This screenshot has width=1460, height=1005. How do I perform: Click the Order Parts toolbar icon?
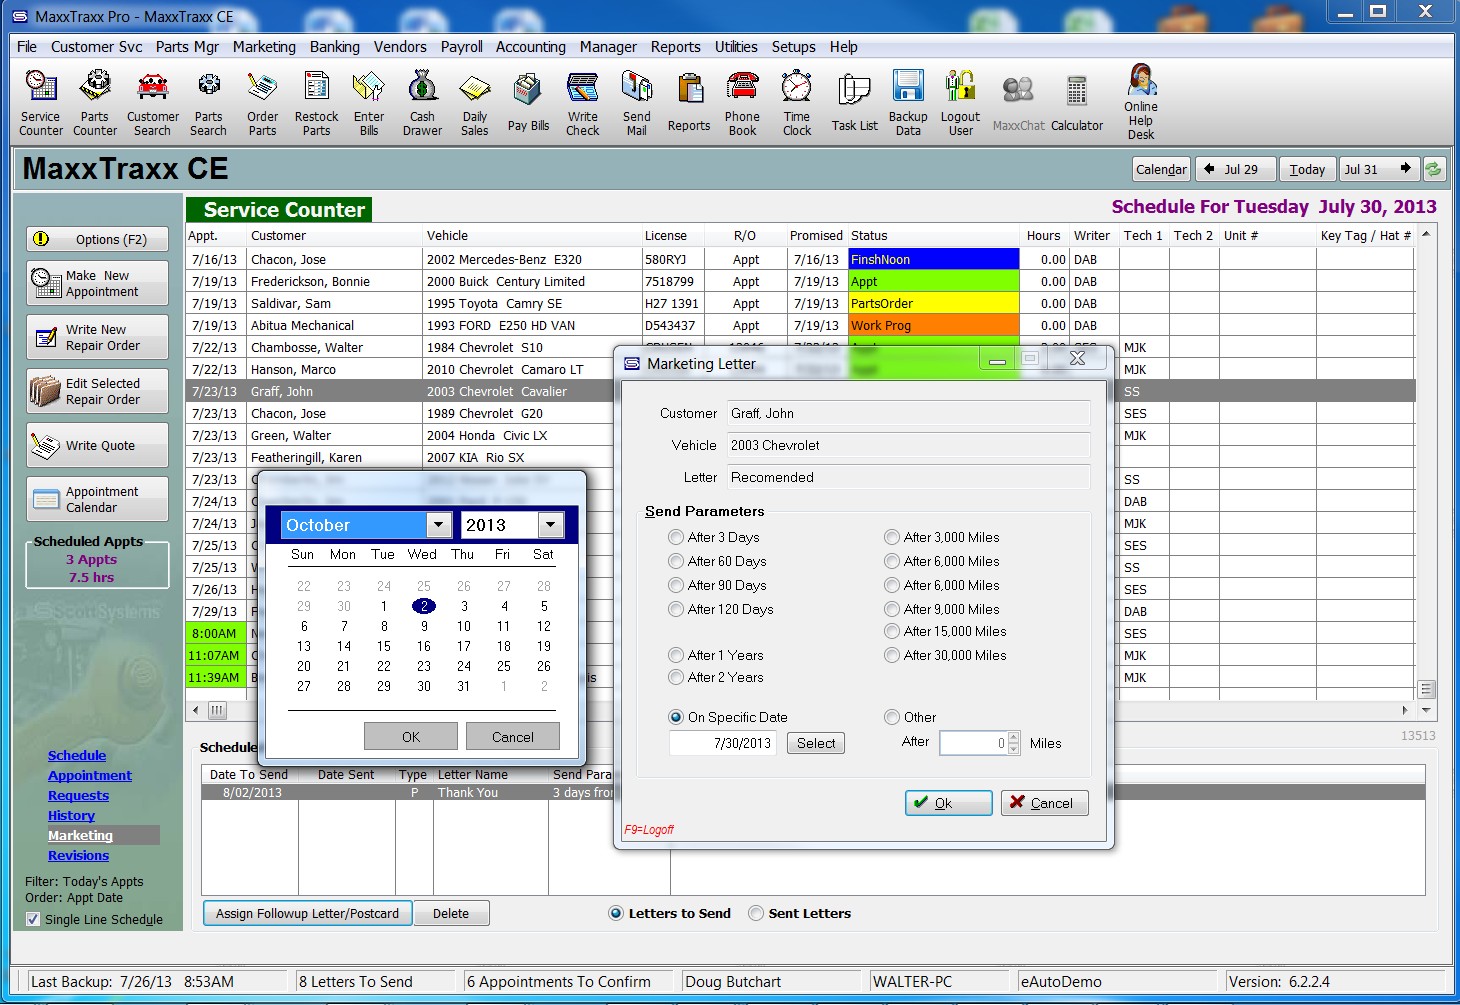263,102
